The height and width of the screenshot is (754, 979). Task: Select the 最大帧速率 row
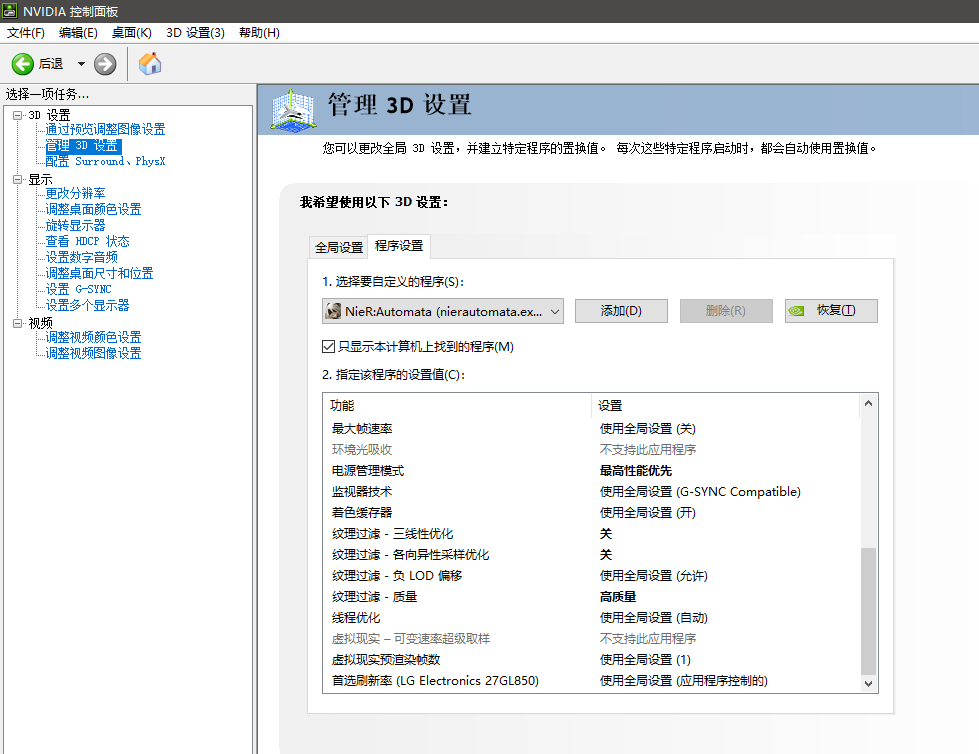tap(591, 429)
